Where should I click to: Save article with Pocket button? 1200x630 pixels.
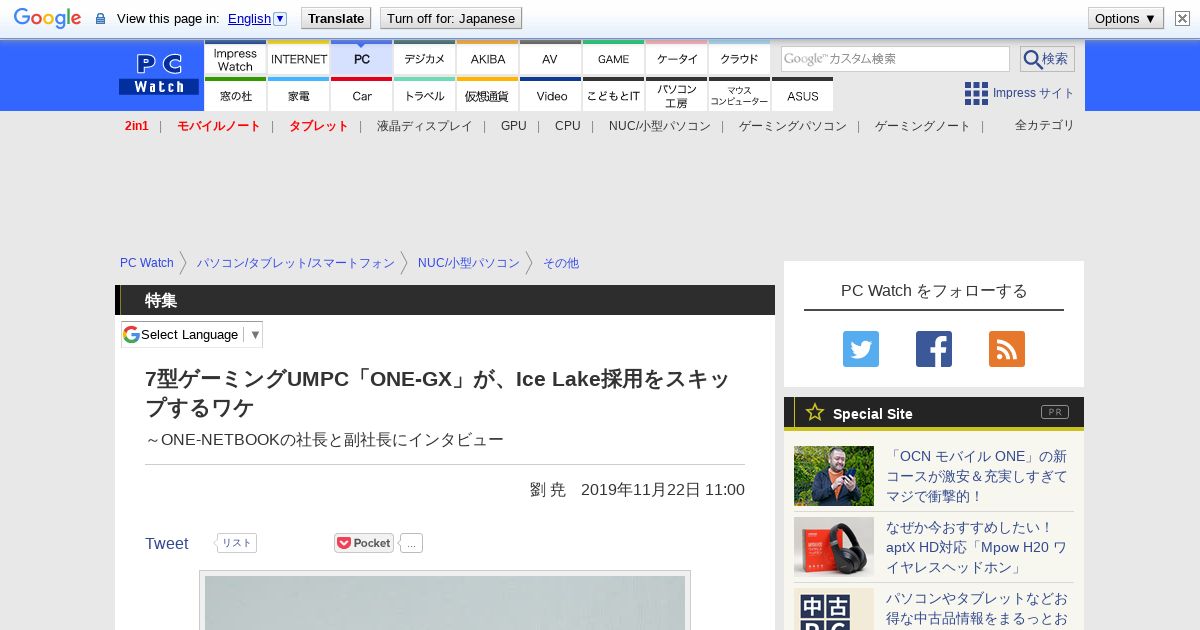click(364, 543)
